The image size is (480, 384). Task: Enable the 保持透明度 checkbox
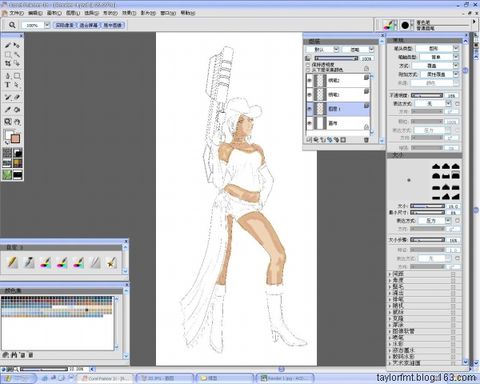(x=308, y=64)
